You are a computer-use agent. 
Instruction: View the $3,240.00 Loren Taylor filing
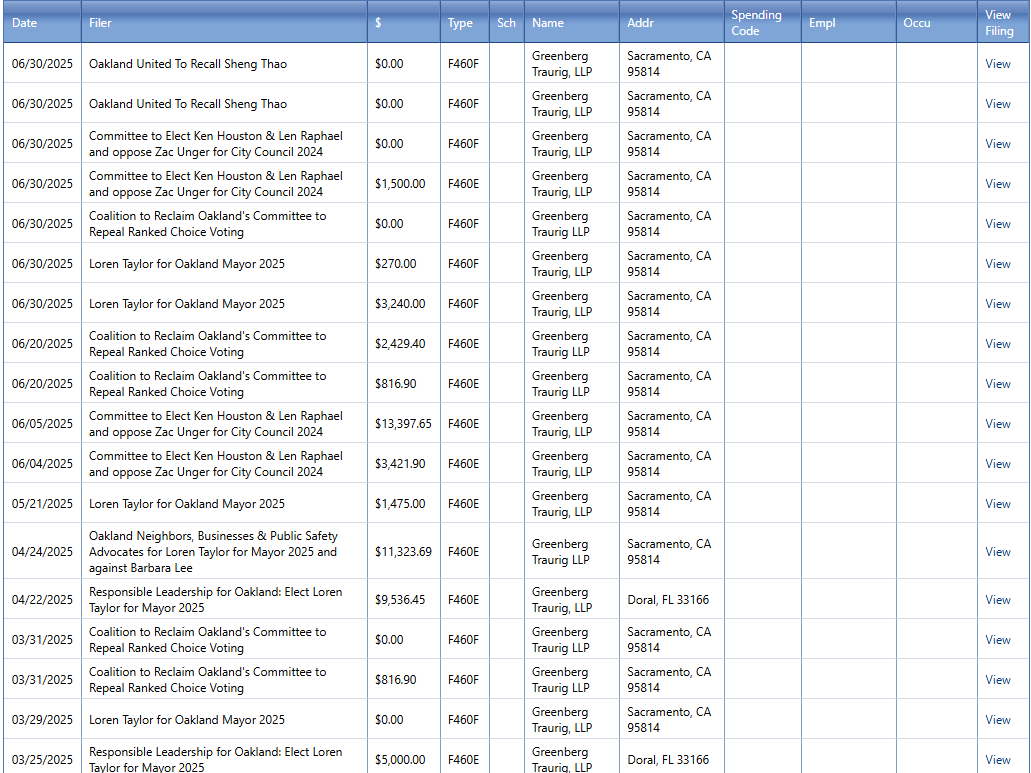click(997, 304)
